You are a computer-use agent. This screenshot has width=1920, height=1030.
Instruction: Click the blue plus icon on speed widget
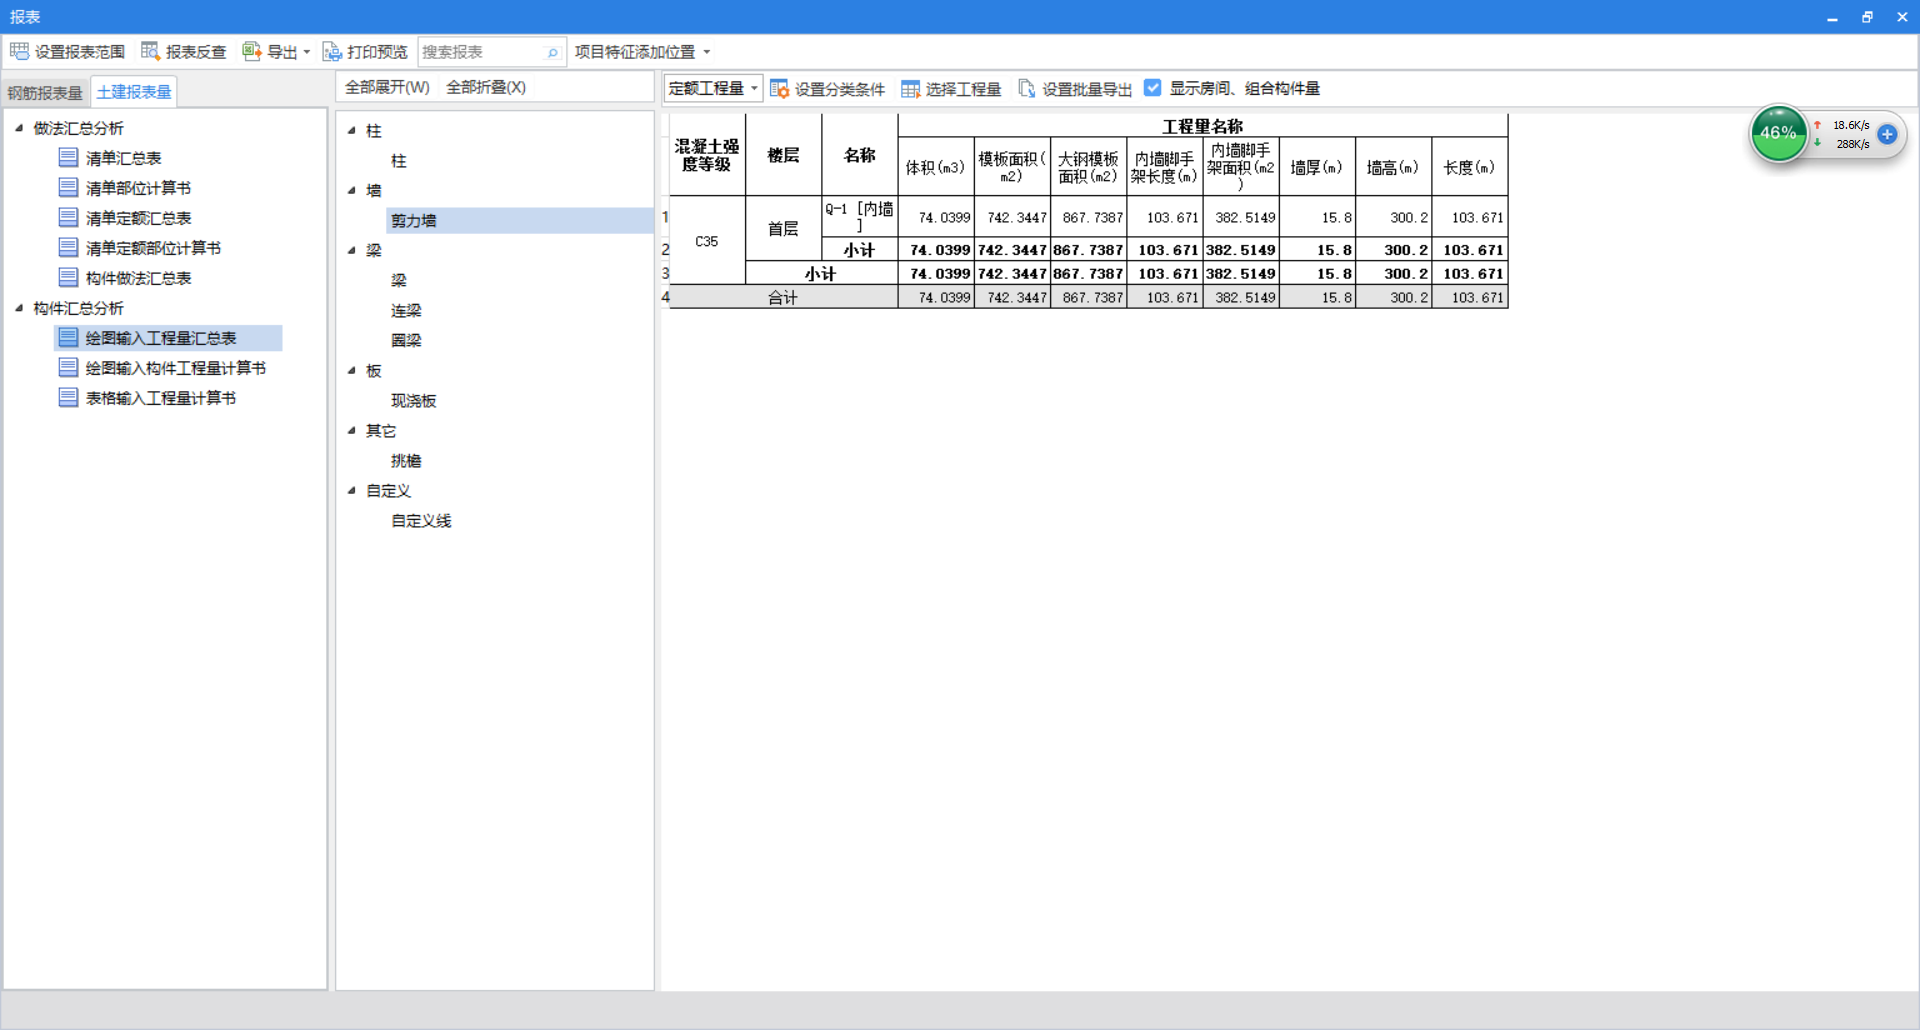coord(1887,134)
